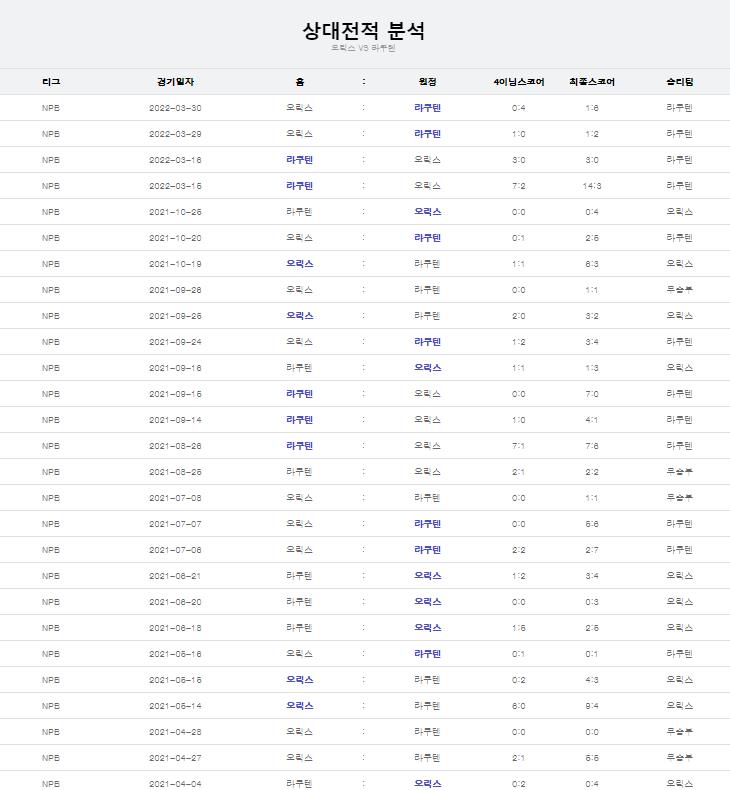730x790 pixels.
Task: Click the 승리팀 column header
Action: (x=680, y=82)
